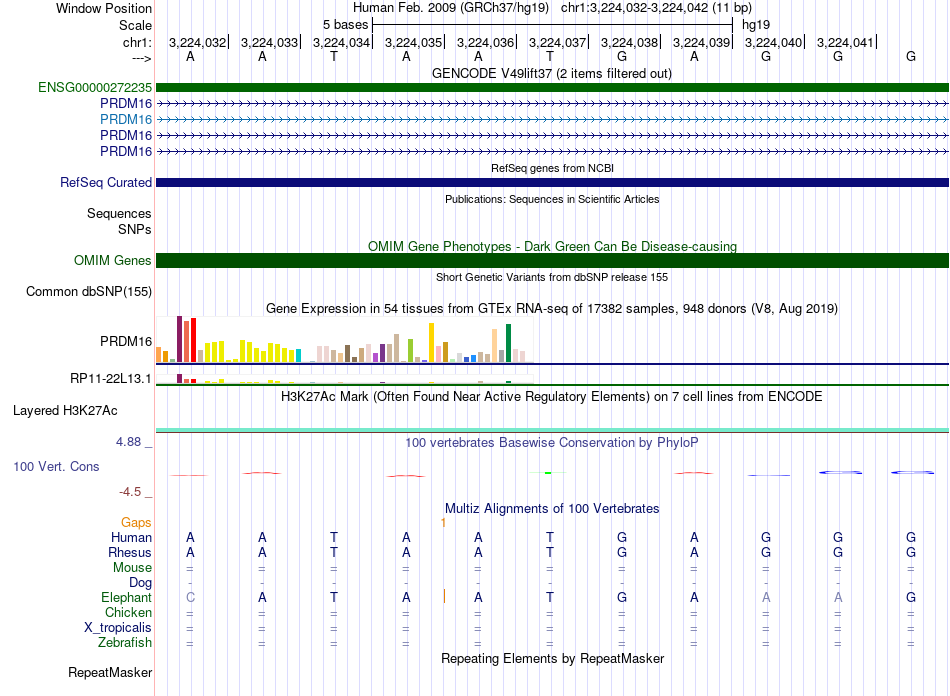This screenshot has width=950, height=696.
Task: Click the faded C base in Elephant row
Action: pyautogui.click(x=190, y=597)
